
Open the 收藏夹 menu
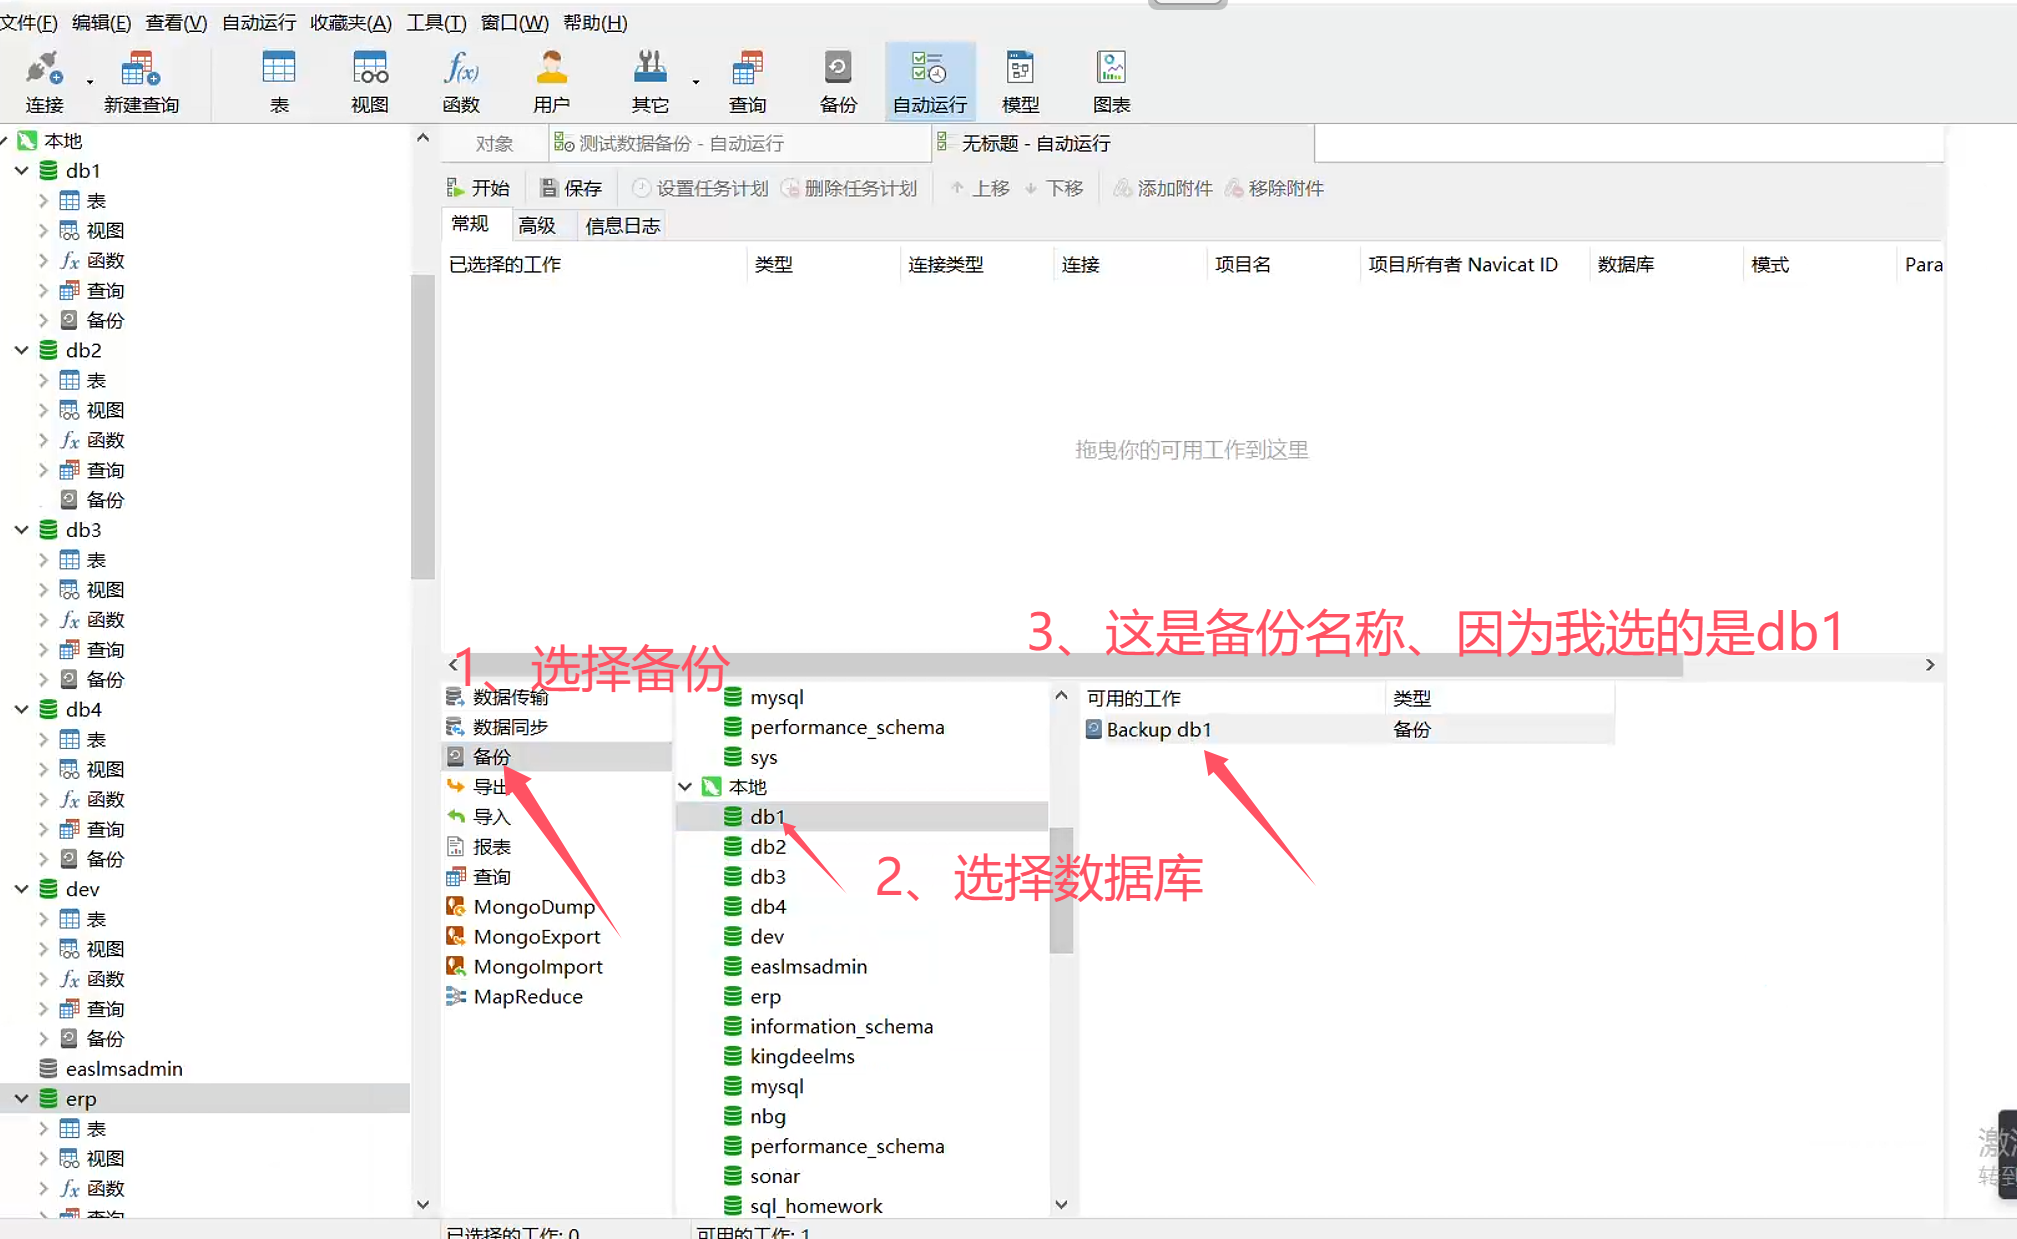(351, 22)
